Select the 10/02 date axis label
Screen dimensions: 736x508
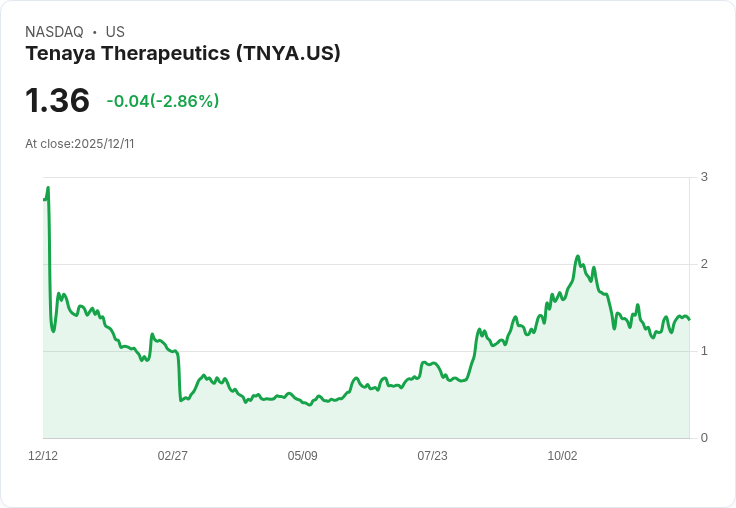pyautogui.click(x=562, y=455)
